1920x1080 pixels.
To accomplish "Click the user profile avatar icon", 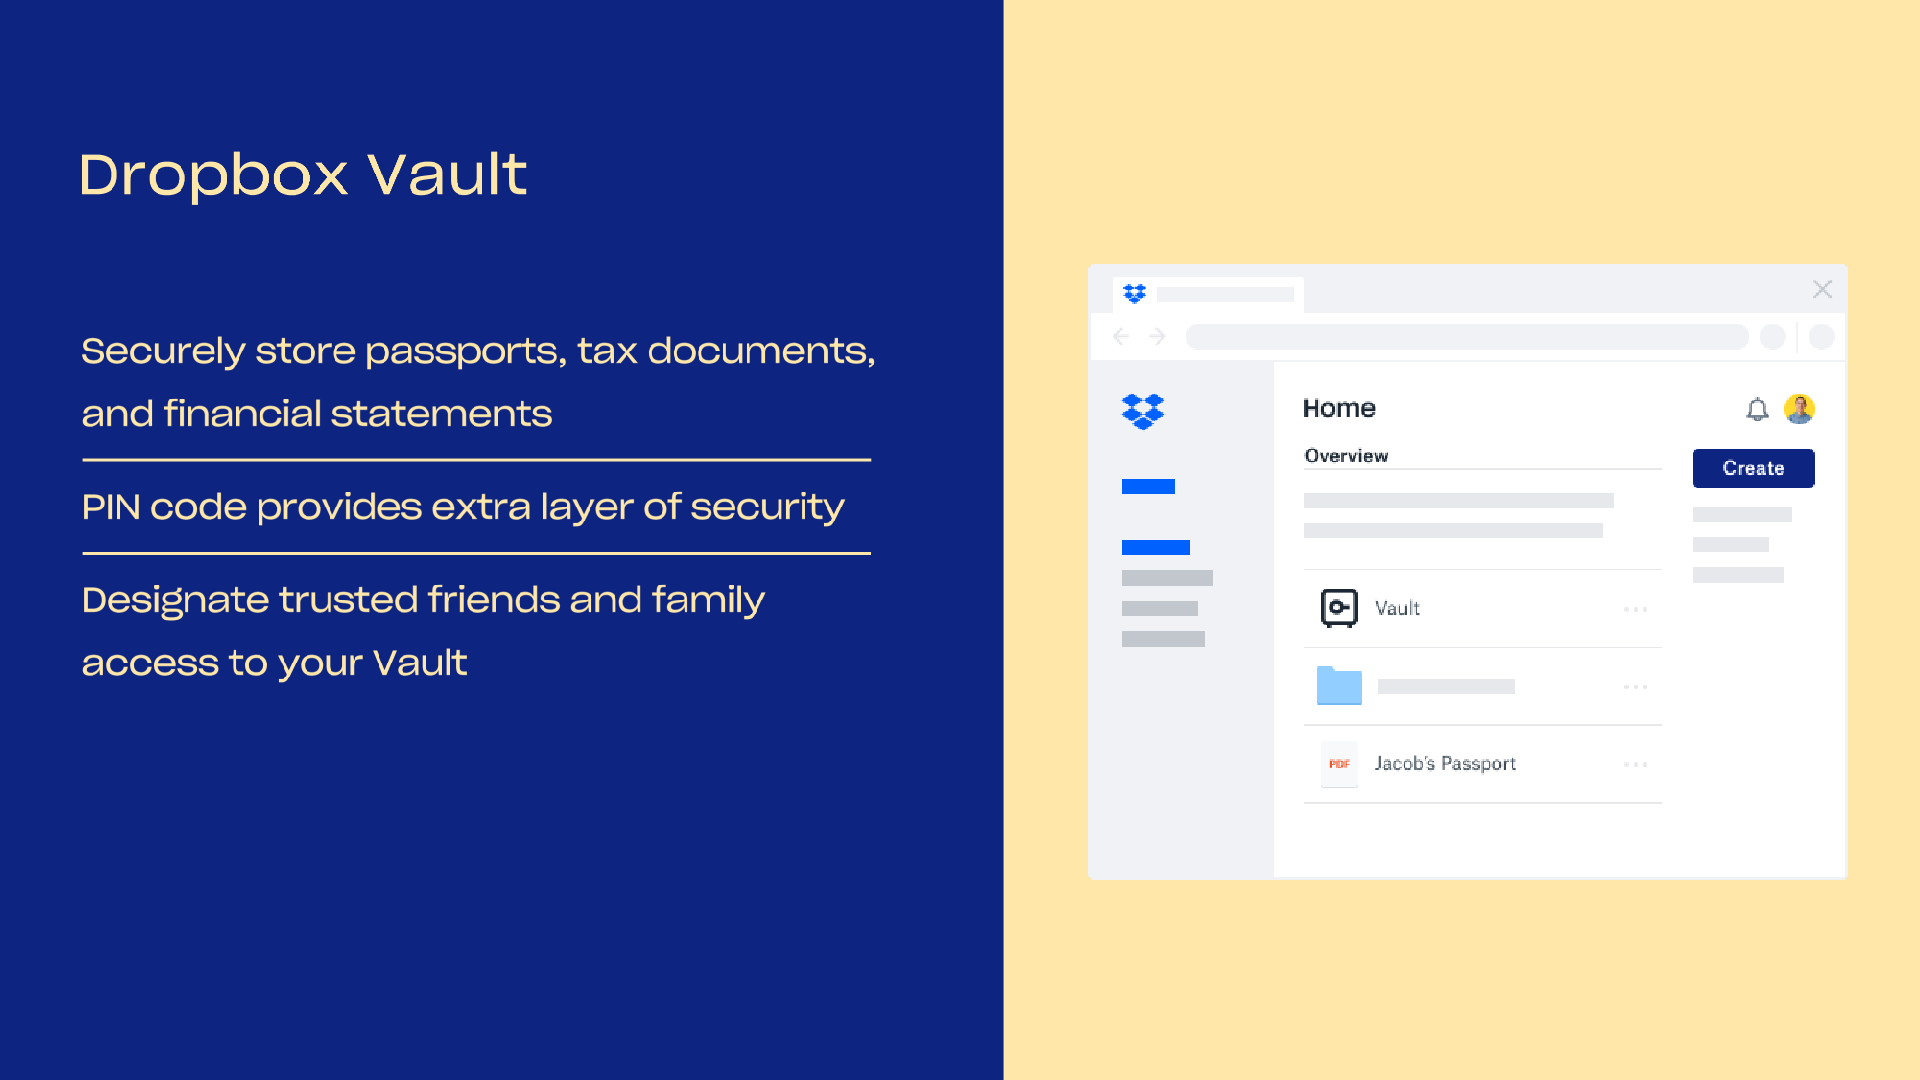I will [1800, 409].
